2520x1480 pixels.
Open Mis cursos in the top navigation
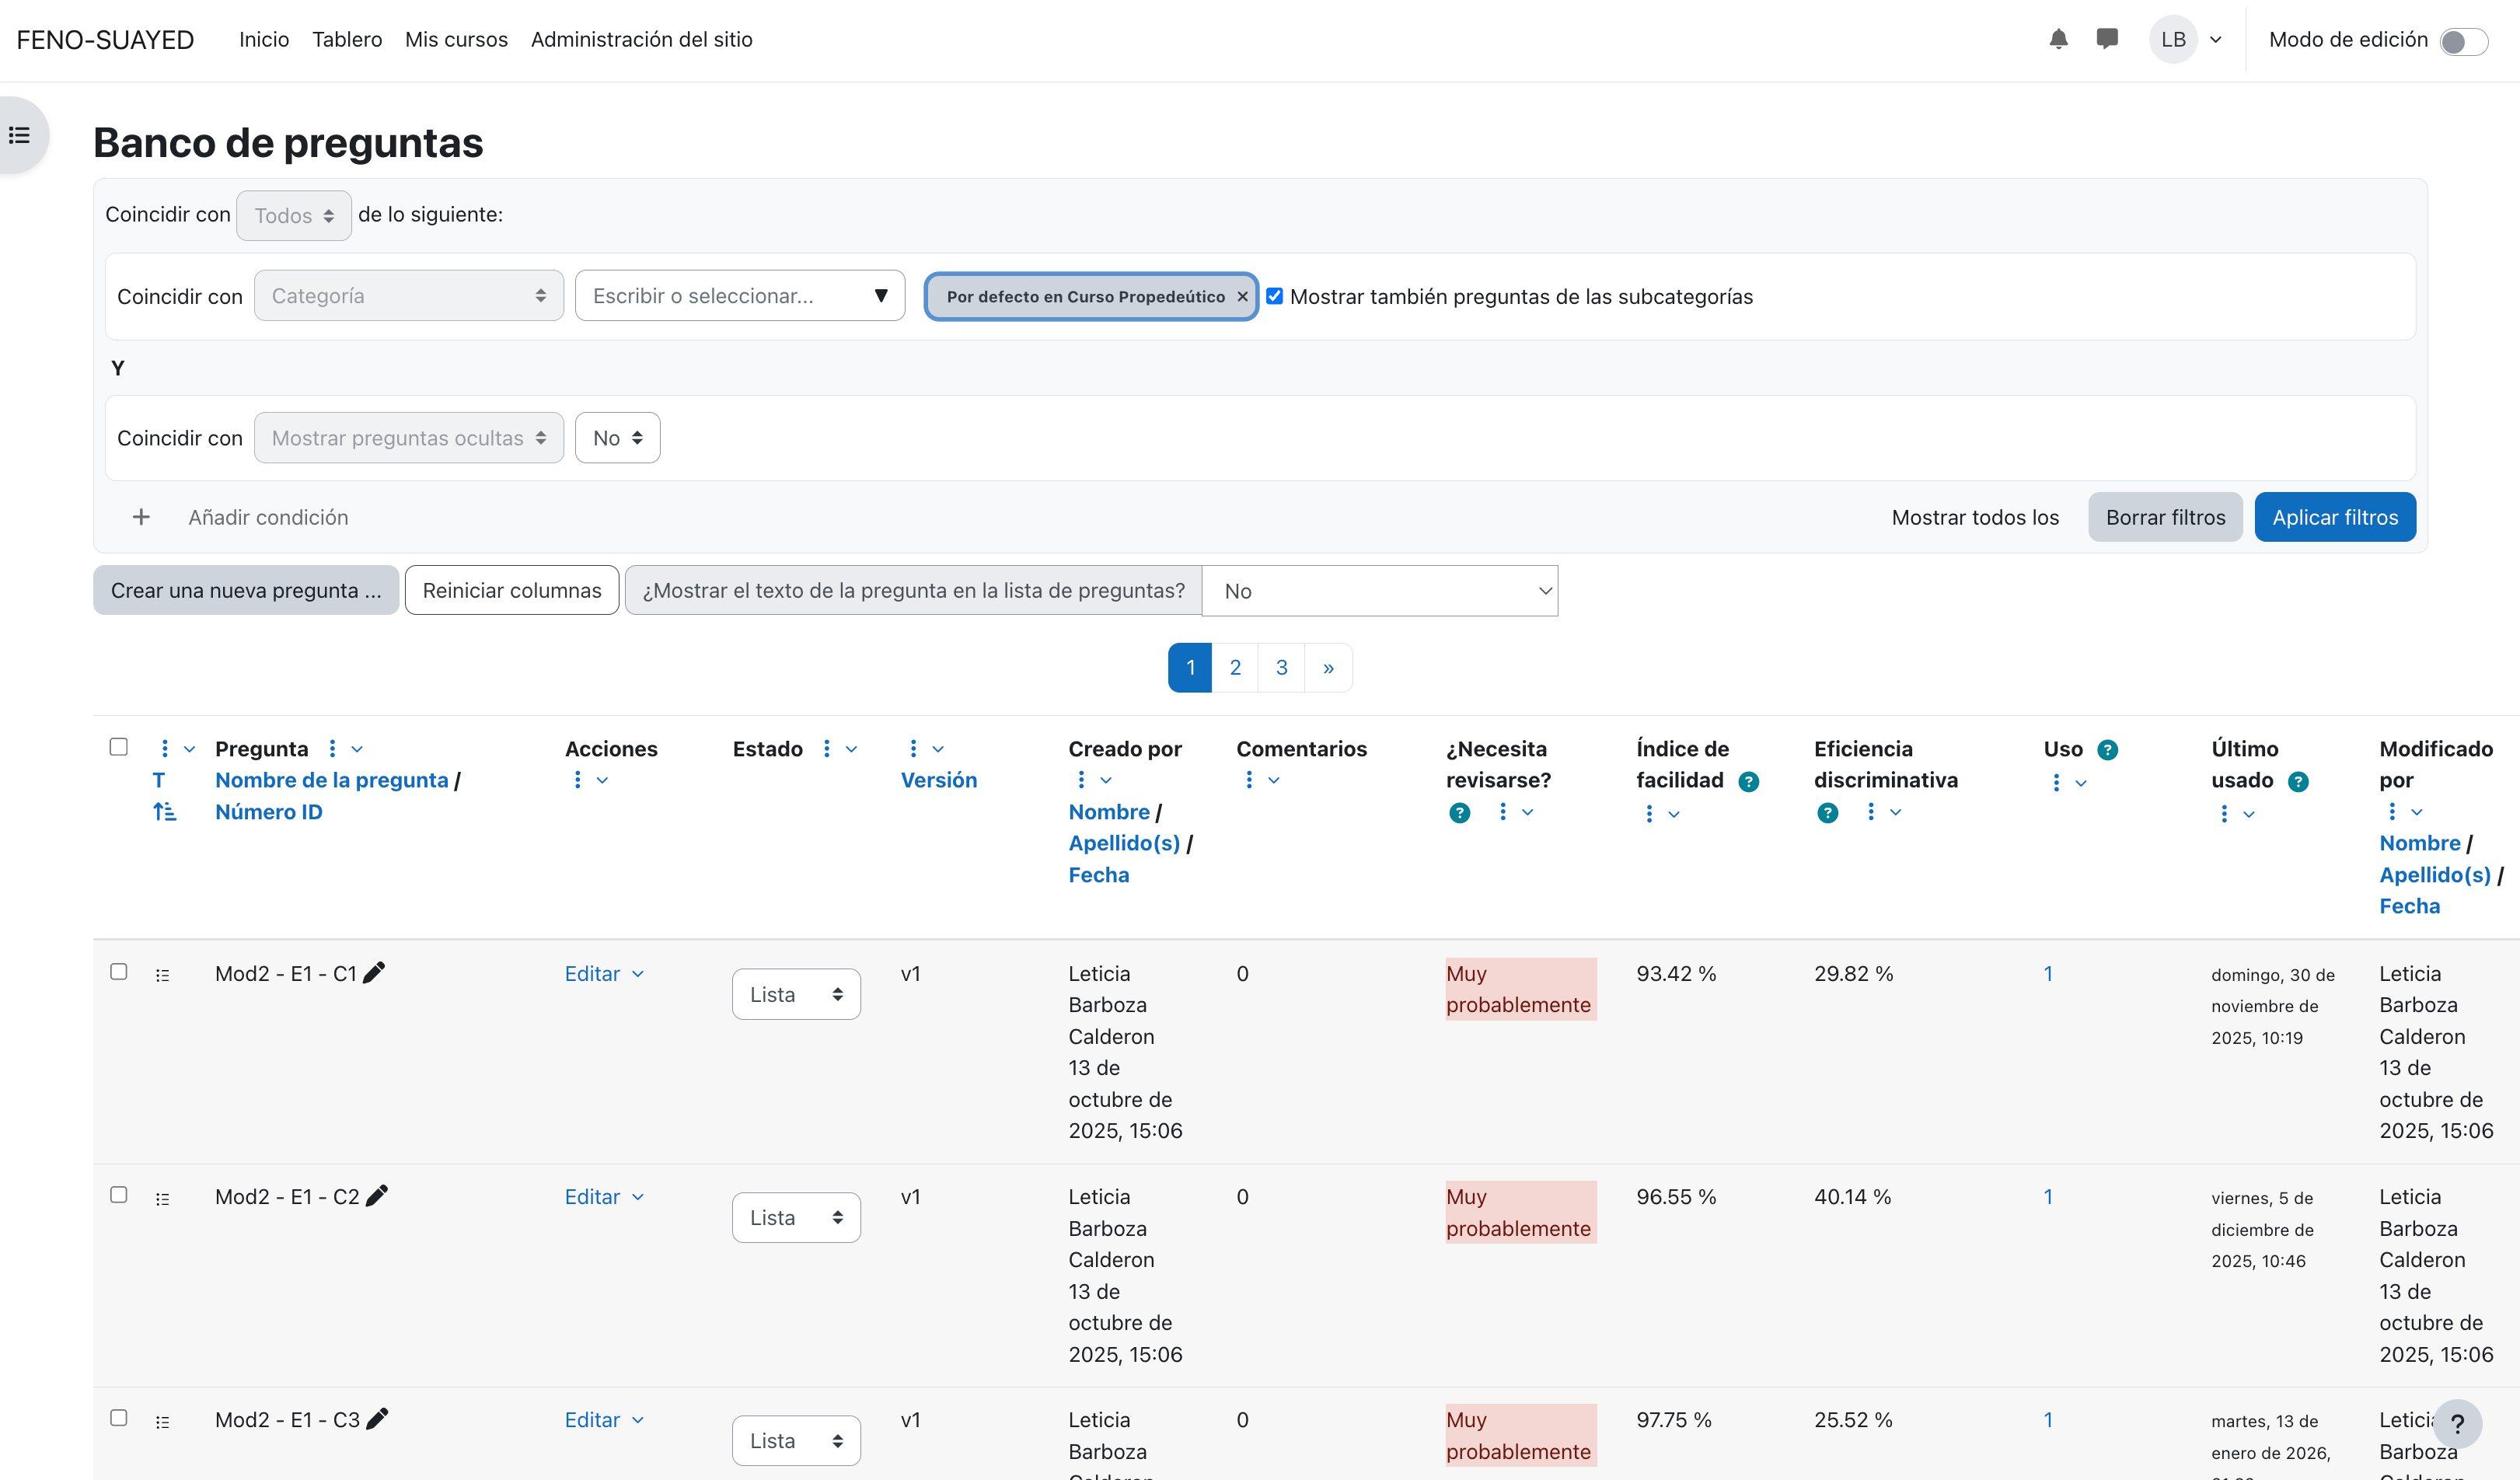pos(456,39)
